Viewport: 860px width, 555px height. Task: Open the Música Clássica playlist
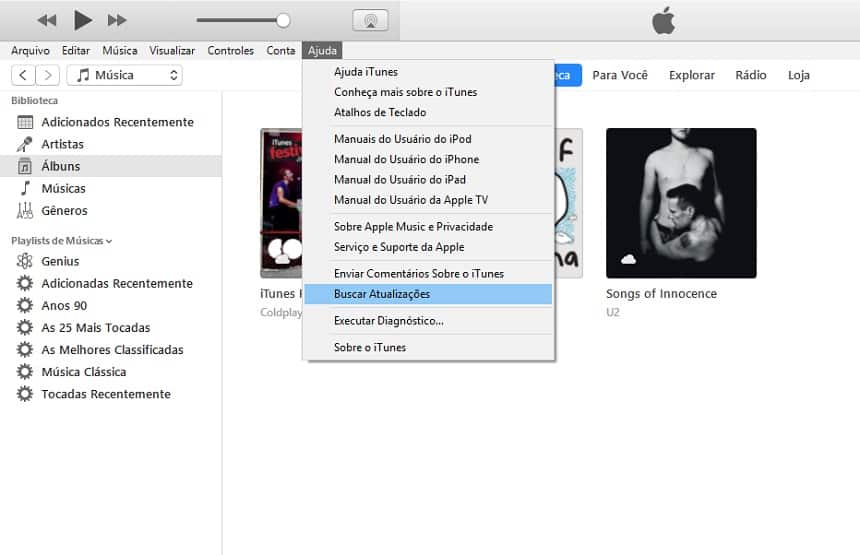coord(111,372)
